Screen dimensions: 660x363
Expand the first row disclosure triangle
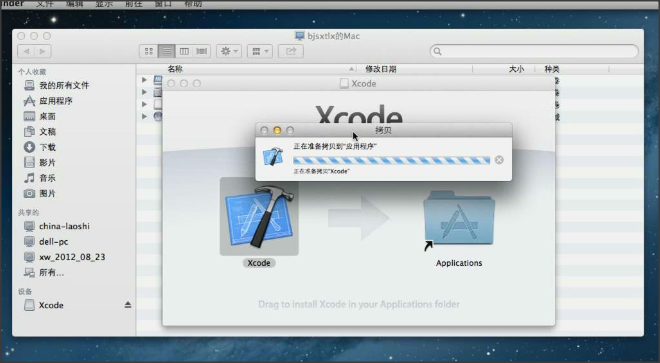[x=144, y=80]
